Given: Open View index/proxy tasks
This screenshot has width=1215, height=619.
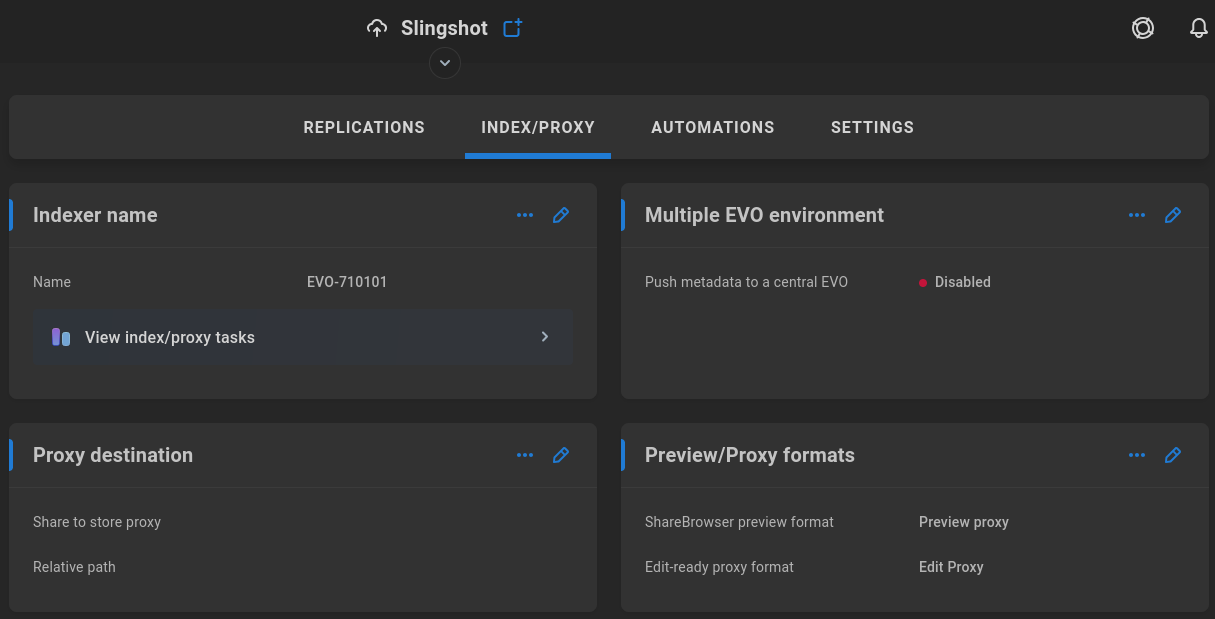Looking at the screenshot, I should pyautogui.click(x=303, y=337).
